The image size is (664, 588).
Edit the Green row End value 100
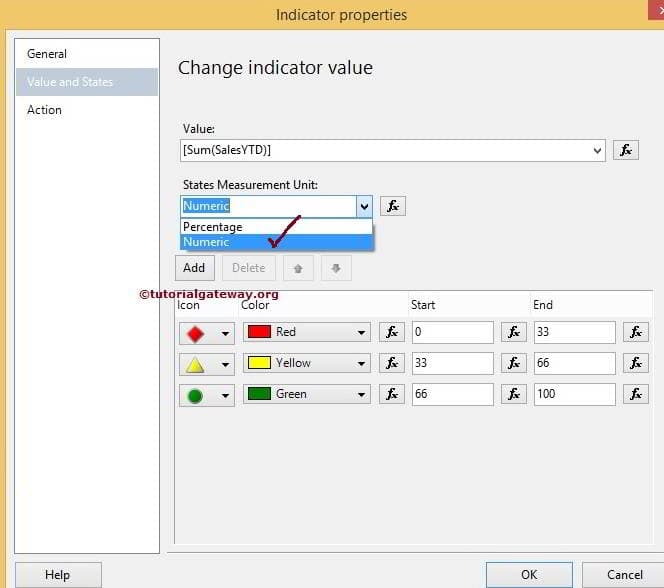point(574,394)
